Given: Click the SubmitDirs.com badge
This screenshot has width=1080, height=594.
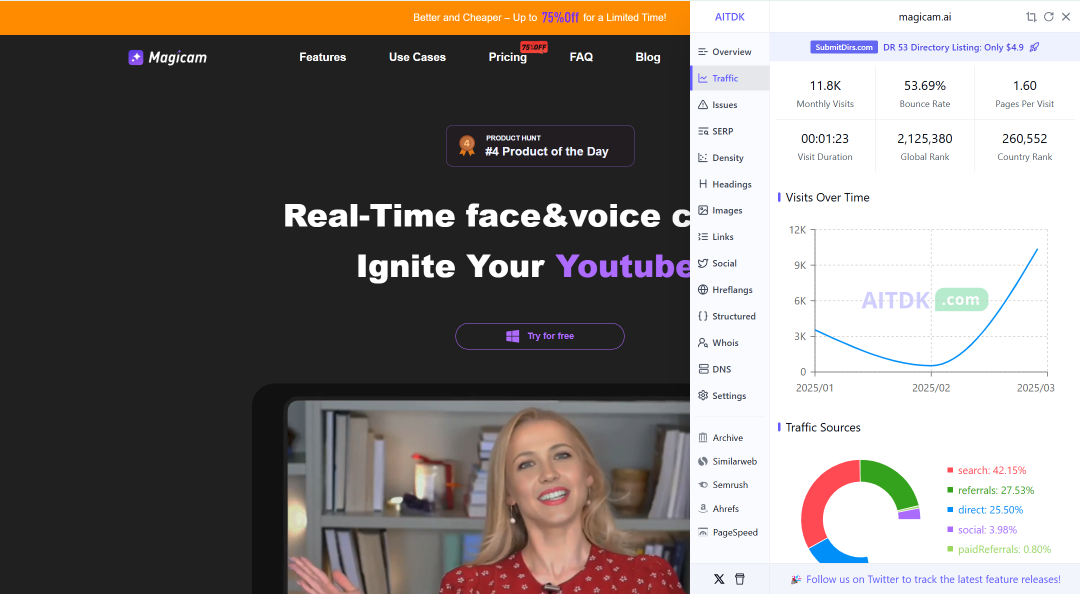Looking at the screenshot, I should point(844,47).
